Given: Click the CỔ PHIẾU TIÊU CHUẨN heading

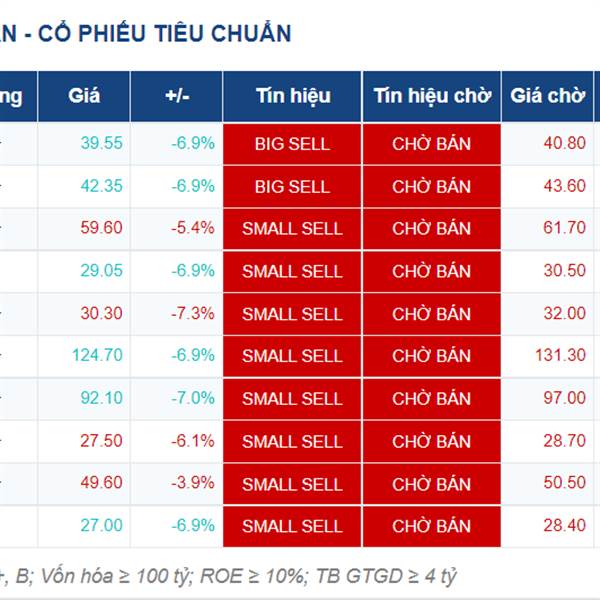Looking at the screenshot, I should pyautogui.click(x=165, y=33).
